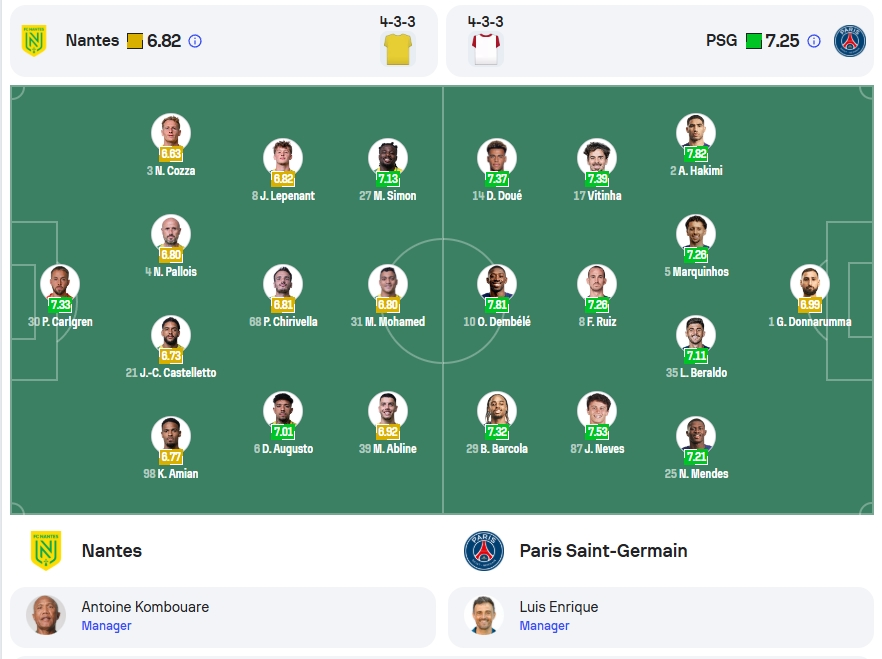Click the info icon beside PSG 7.25 rating
The height and width of the screenshot is (659, 882).
click(x=813, y=41)
